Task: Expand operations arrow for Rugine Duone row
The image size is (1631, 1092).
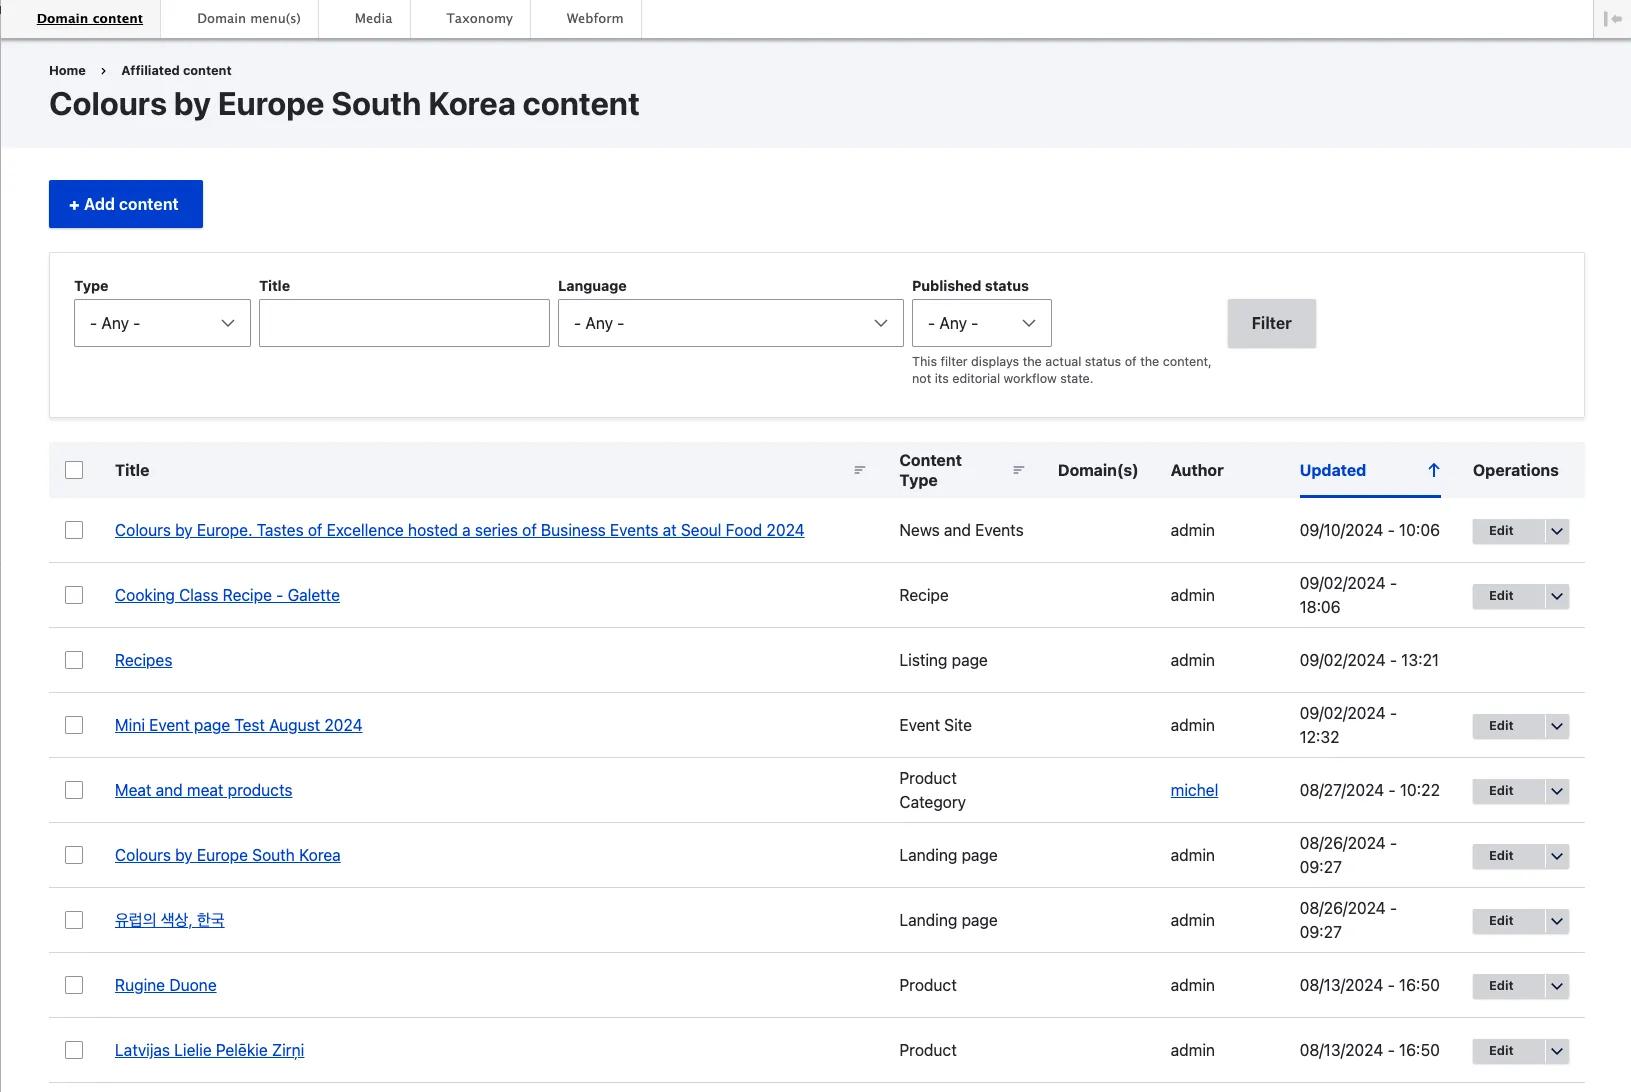Action: [1556, 986]
